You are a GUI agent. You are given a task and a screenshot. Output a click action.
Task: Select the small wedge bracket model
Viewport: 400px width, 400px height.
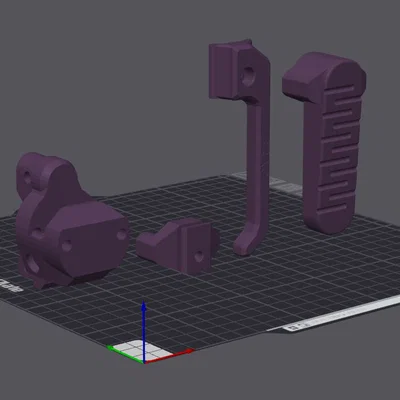178,246
